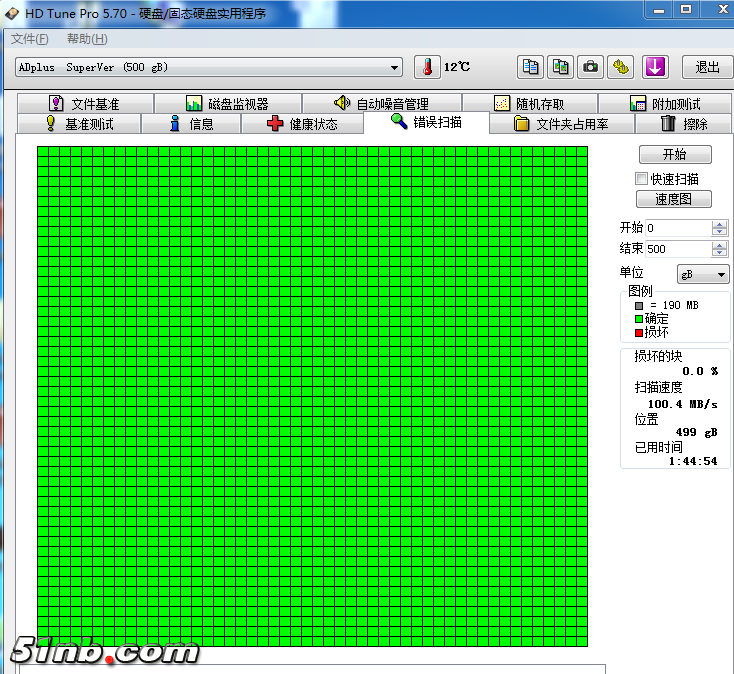Open the 单位 unit gB dropdown
734x674 pixels.
pos(703,274)
